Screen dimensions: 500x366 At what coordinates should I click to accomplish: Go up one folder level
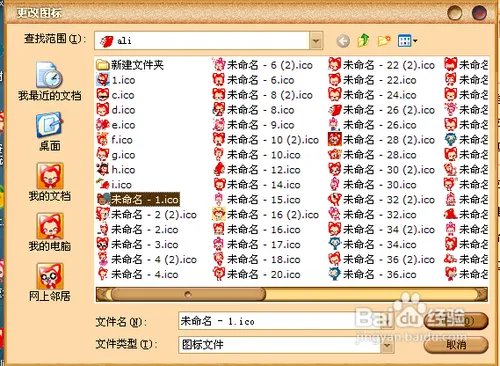click(363, 41)
